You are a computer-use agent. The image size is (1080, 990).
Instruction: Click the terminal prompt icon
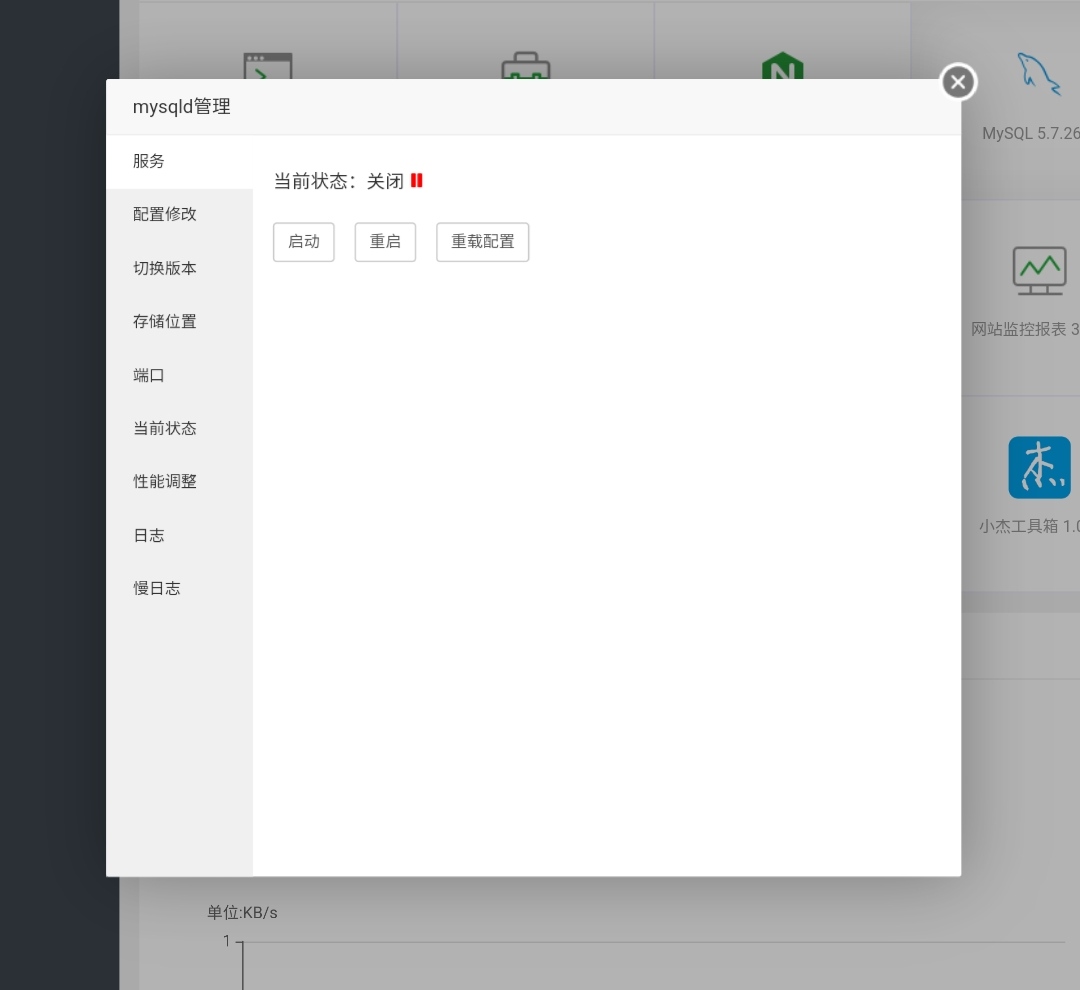click(268, 67)
